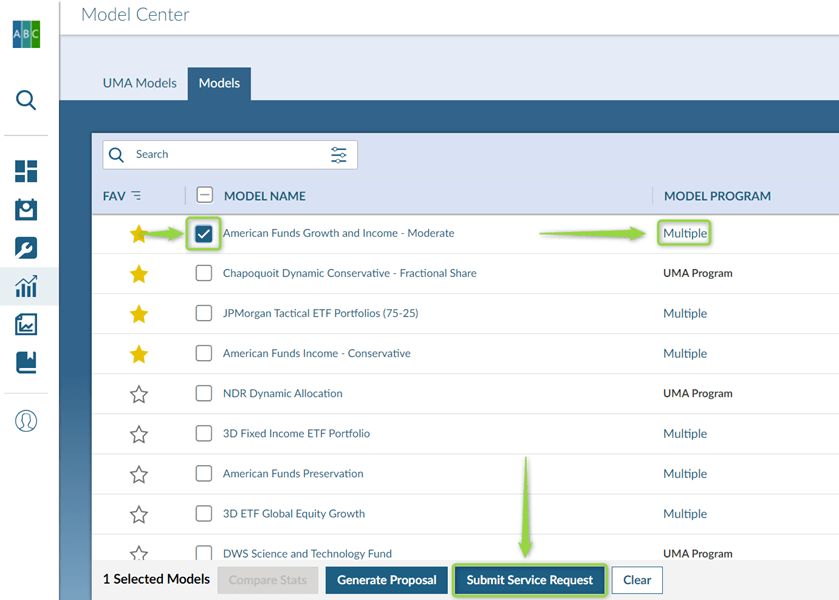Open the line chart report sidebar icon

tap(26, 325)
